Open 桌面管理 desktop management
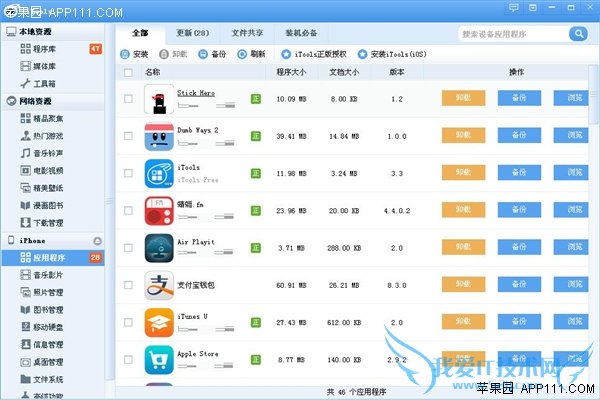Viewport: 600px width, 400px height. pyautogui.click(x=52, y=362)
